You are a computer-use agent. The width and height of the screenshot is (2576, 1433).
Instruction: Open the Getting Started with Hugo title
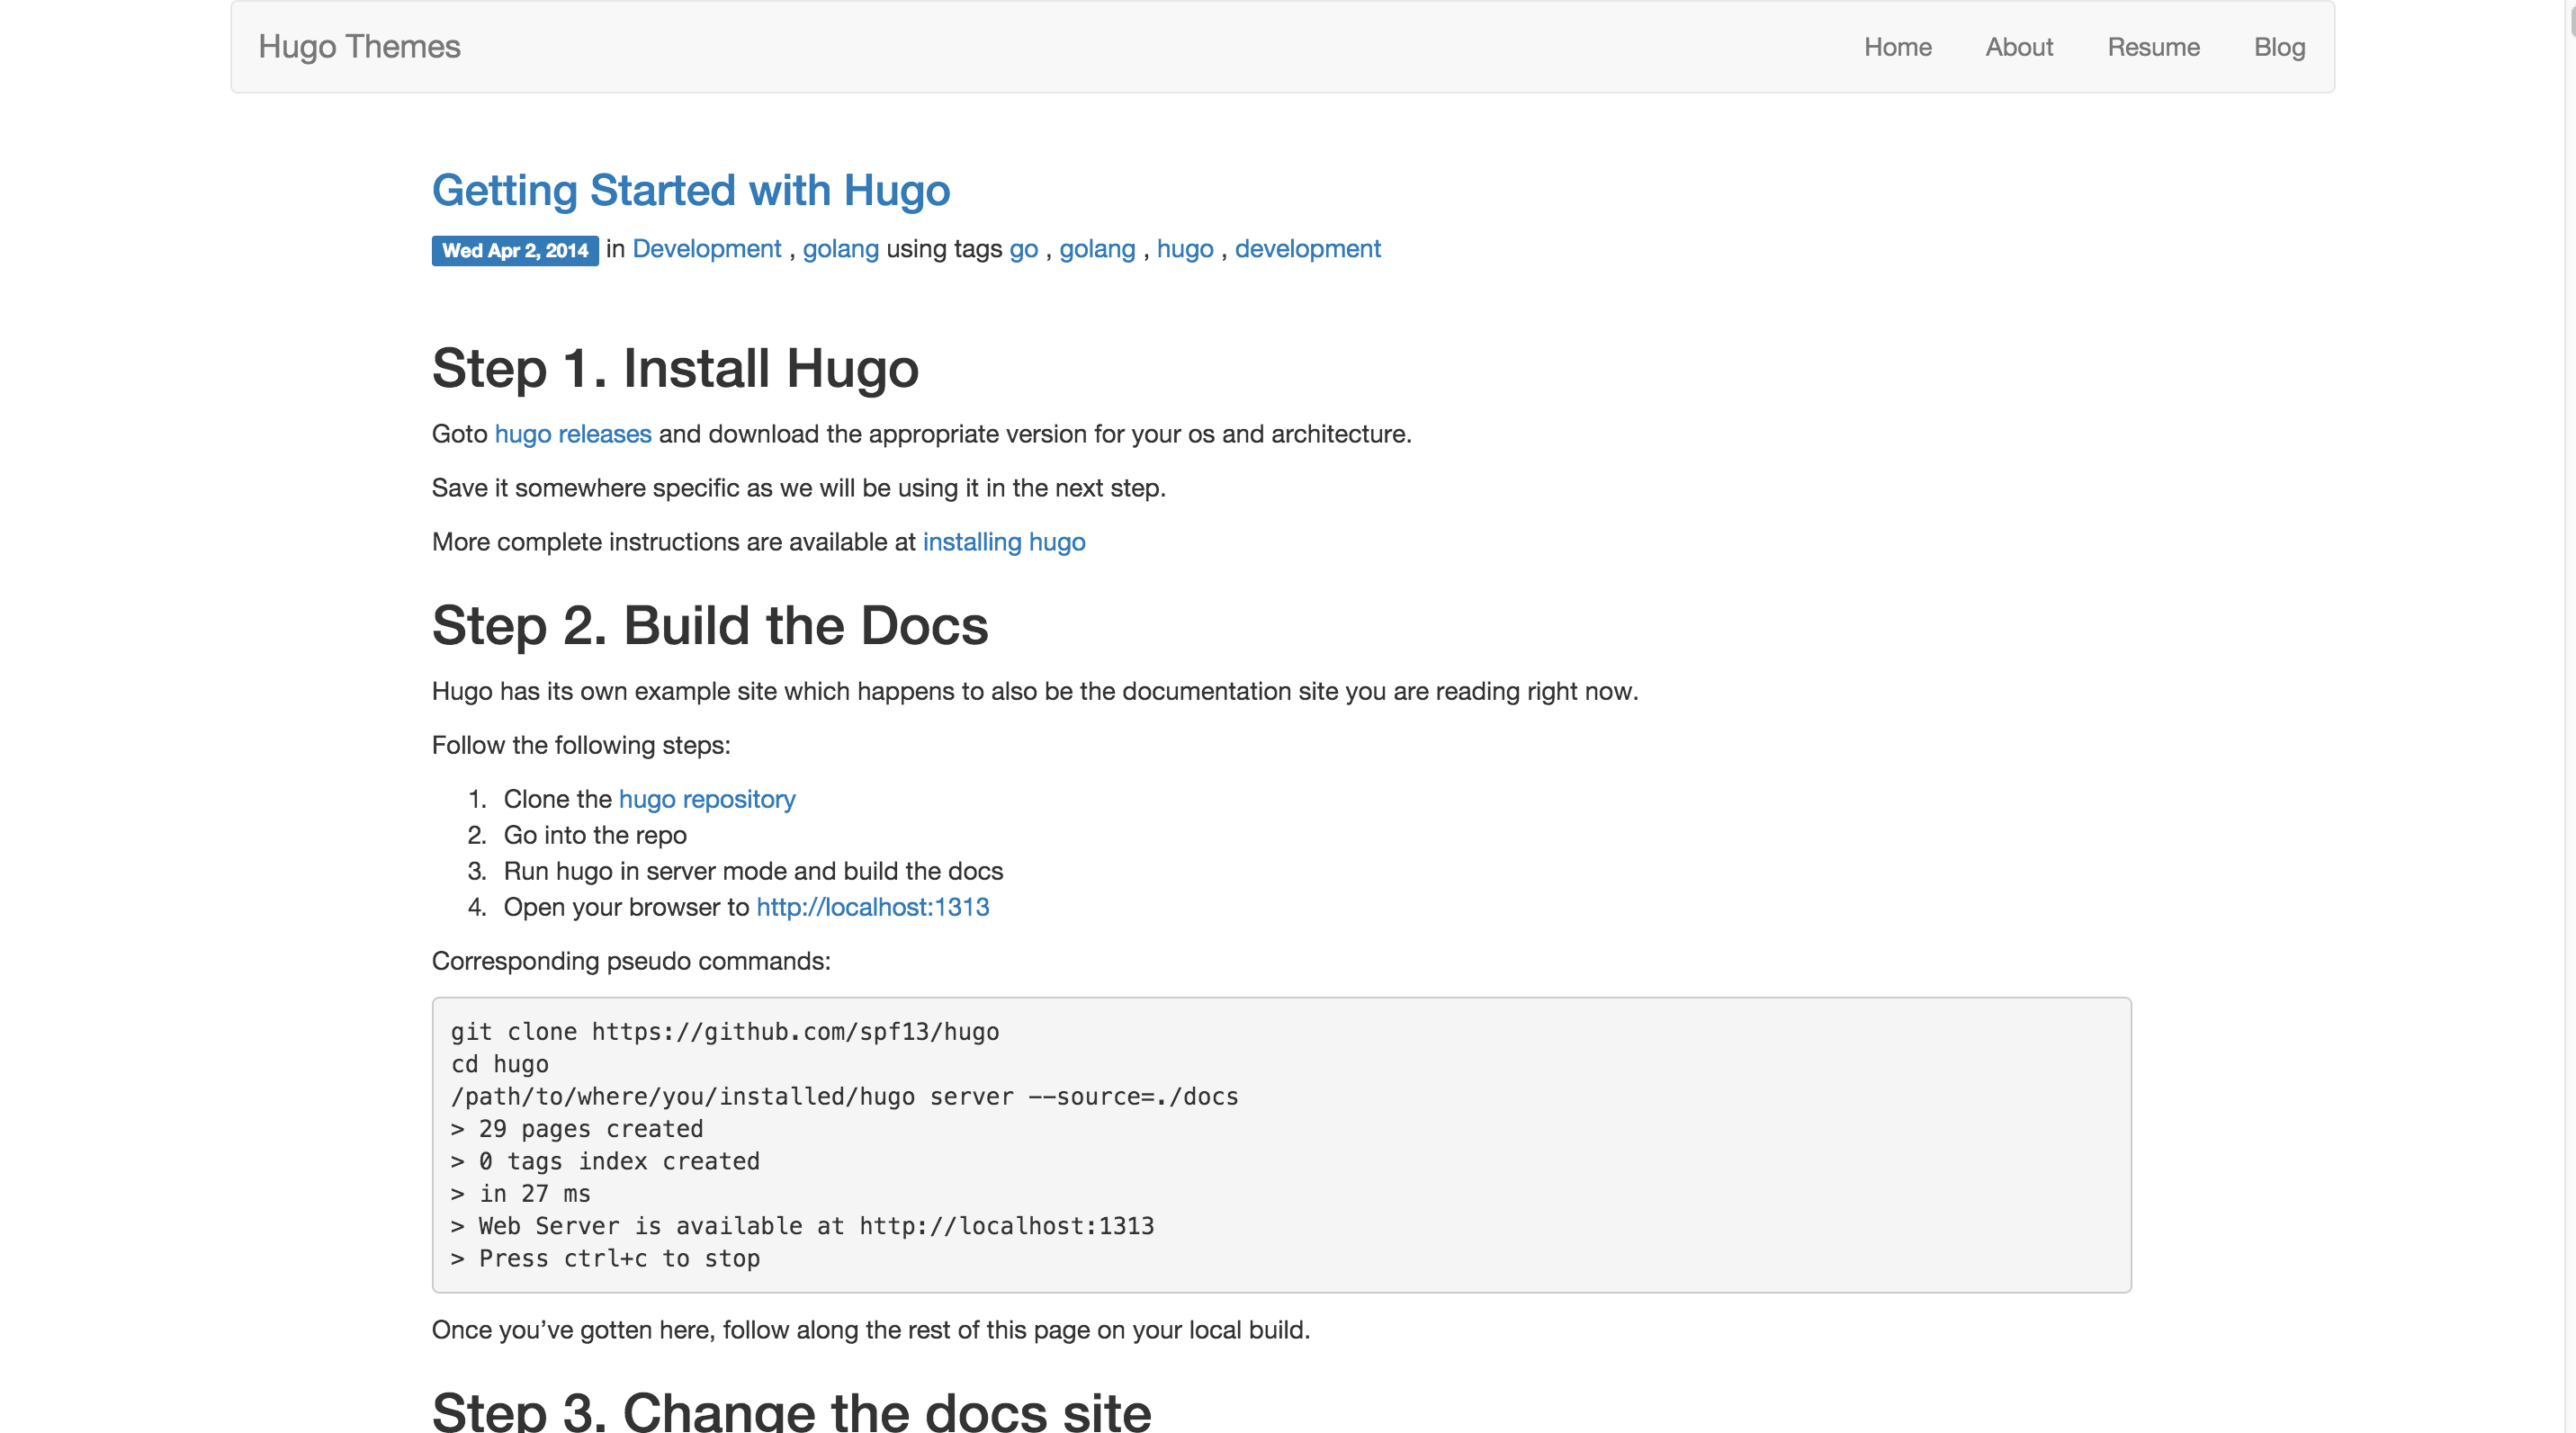[x=690, y=190]
